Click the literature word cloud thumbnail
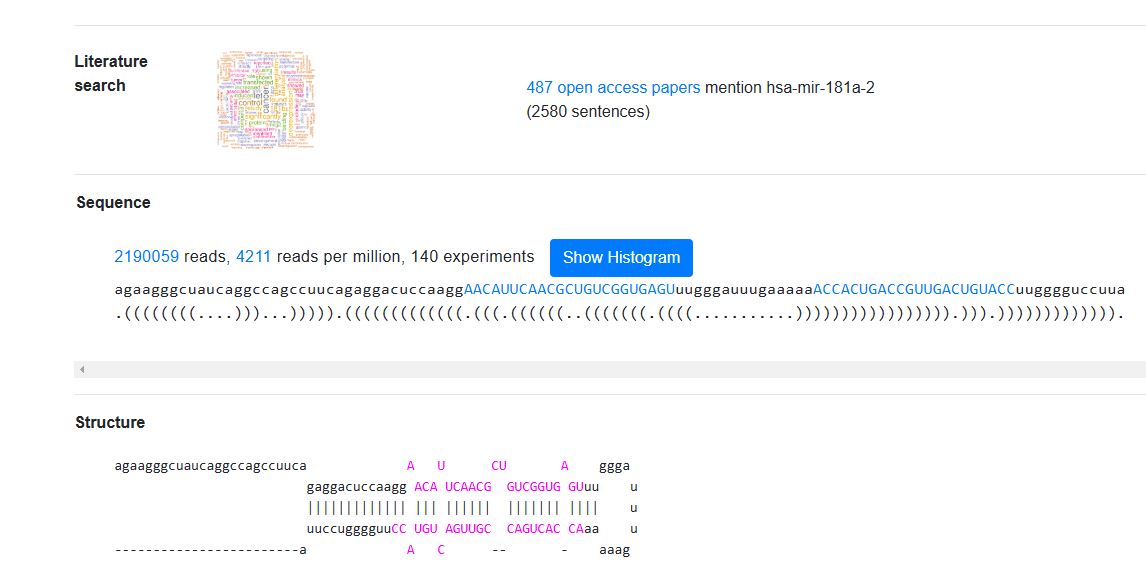Viewport: 1146px width, 585px height. point(265,100)
